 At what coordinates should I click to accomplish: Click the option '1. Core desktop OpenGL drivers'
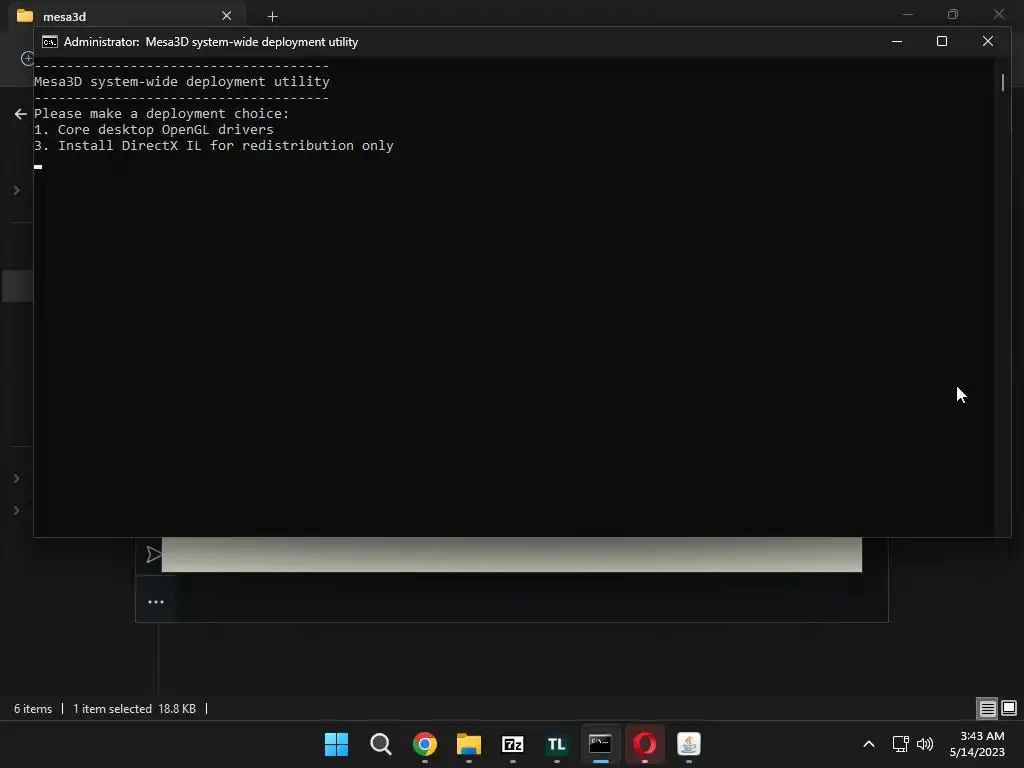[154, 130]
